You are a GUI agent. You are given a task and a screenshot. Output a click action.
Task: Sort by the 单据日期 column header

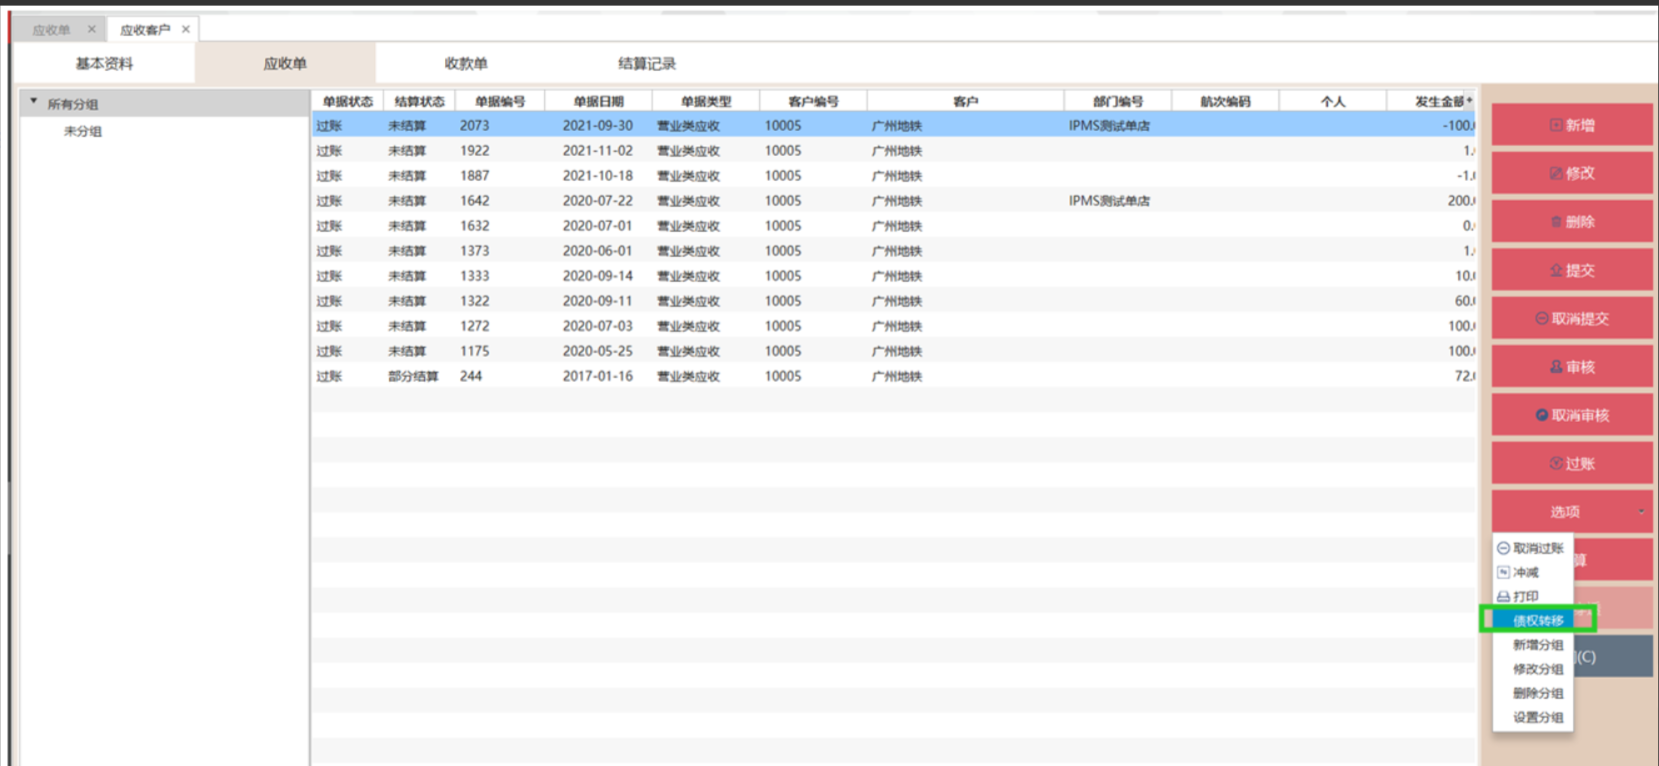(x=598, y=101)
